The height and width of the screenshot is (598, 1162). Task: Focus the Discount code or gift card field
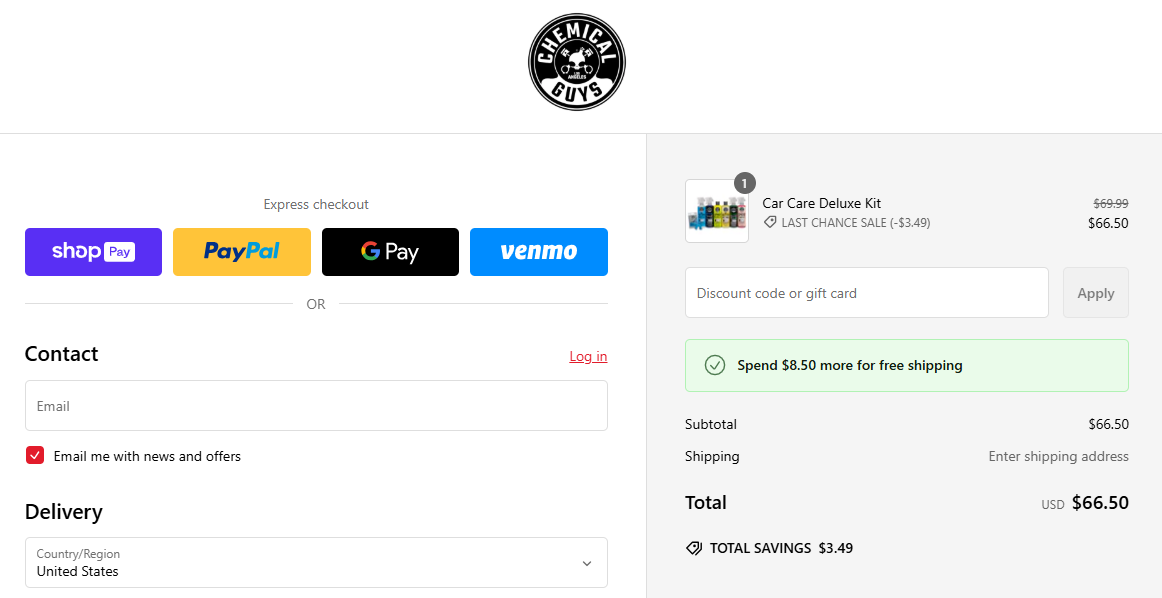click(866, 293)
